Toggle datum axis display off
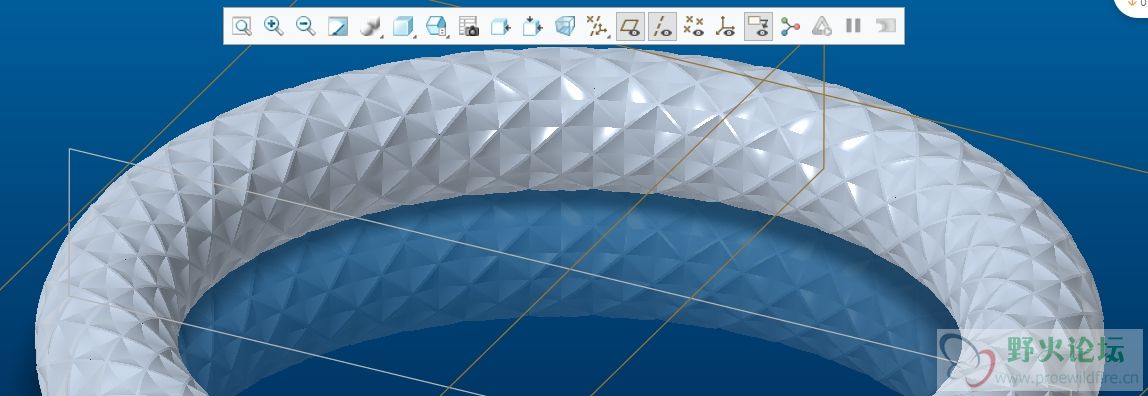 (x=662, y=27)
